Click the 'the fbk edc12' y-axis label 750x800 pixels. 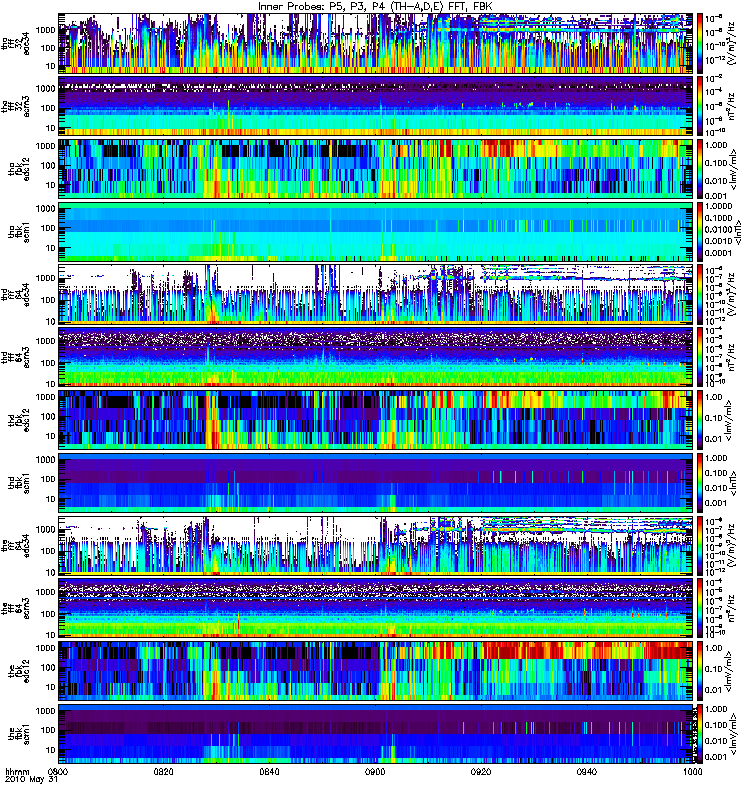pos(19,671)
